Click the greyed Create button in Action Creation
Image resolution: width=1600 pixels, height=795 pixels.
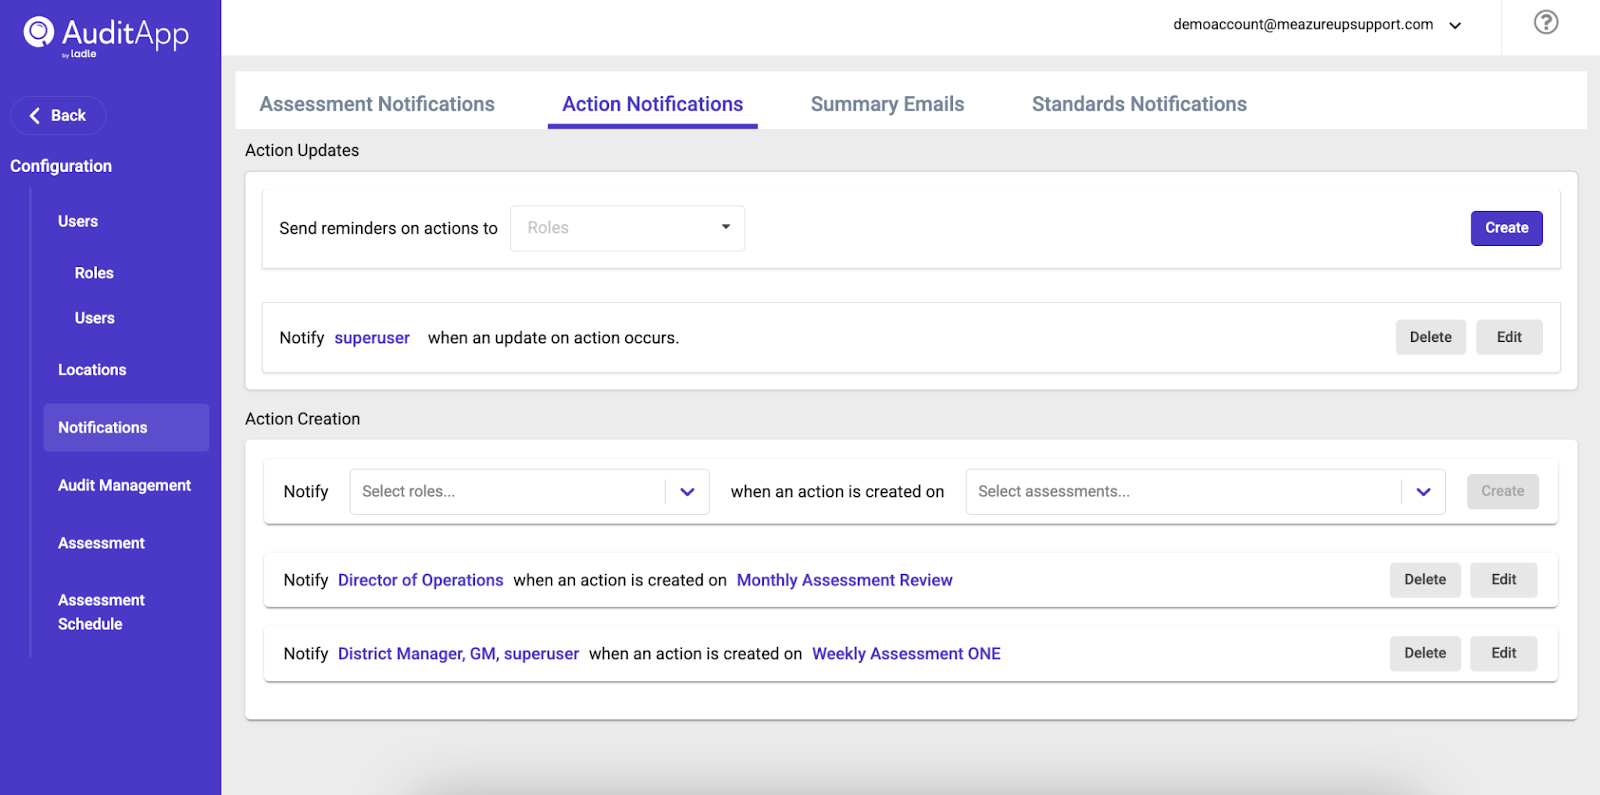[1502, 491]
